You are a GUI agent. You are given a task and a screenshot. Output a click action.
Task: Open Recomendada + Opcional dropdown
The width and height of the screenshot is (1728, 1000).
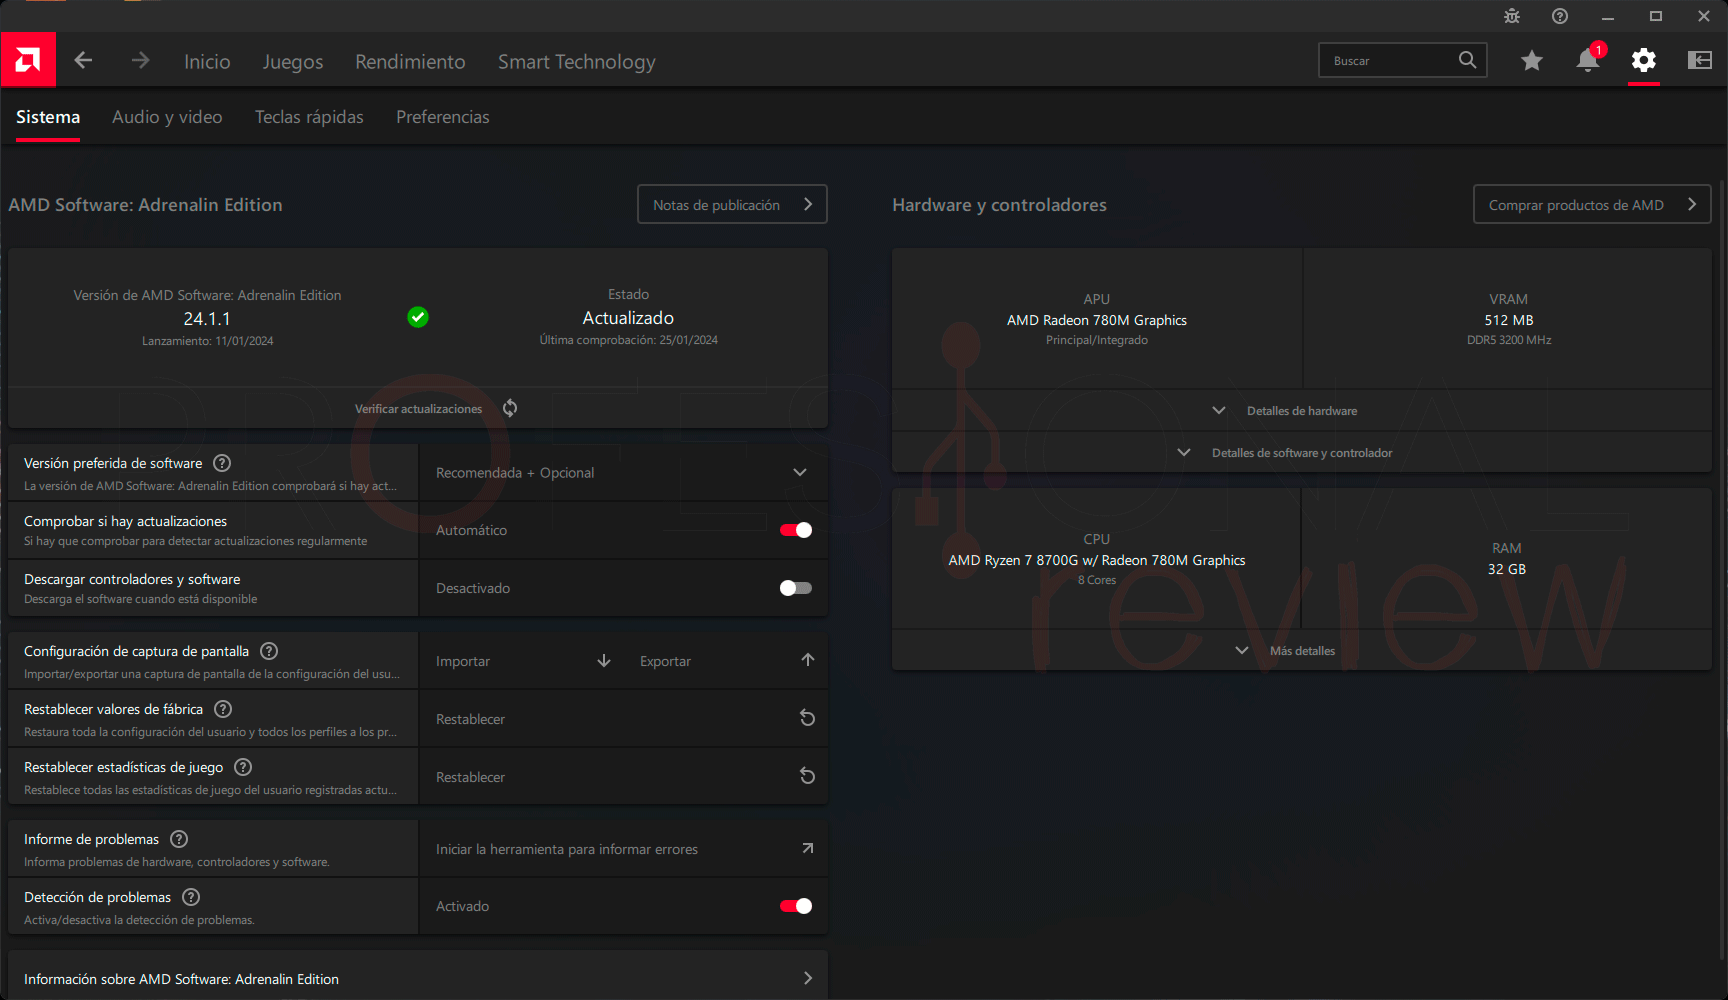(623, 472)
